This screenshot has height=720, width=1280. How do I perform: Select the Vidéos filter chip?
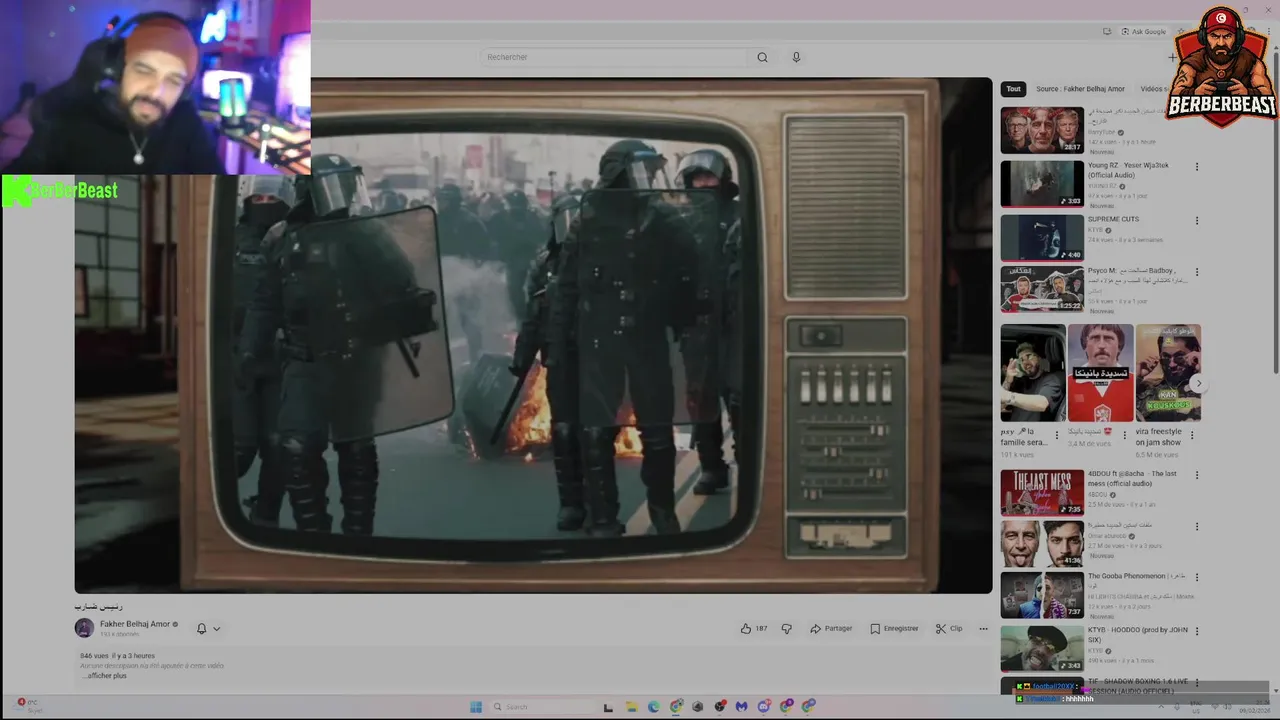click(x=1151, y=89)
